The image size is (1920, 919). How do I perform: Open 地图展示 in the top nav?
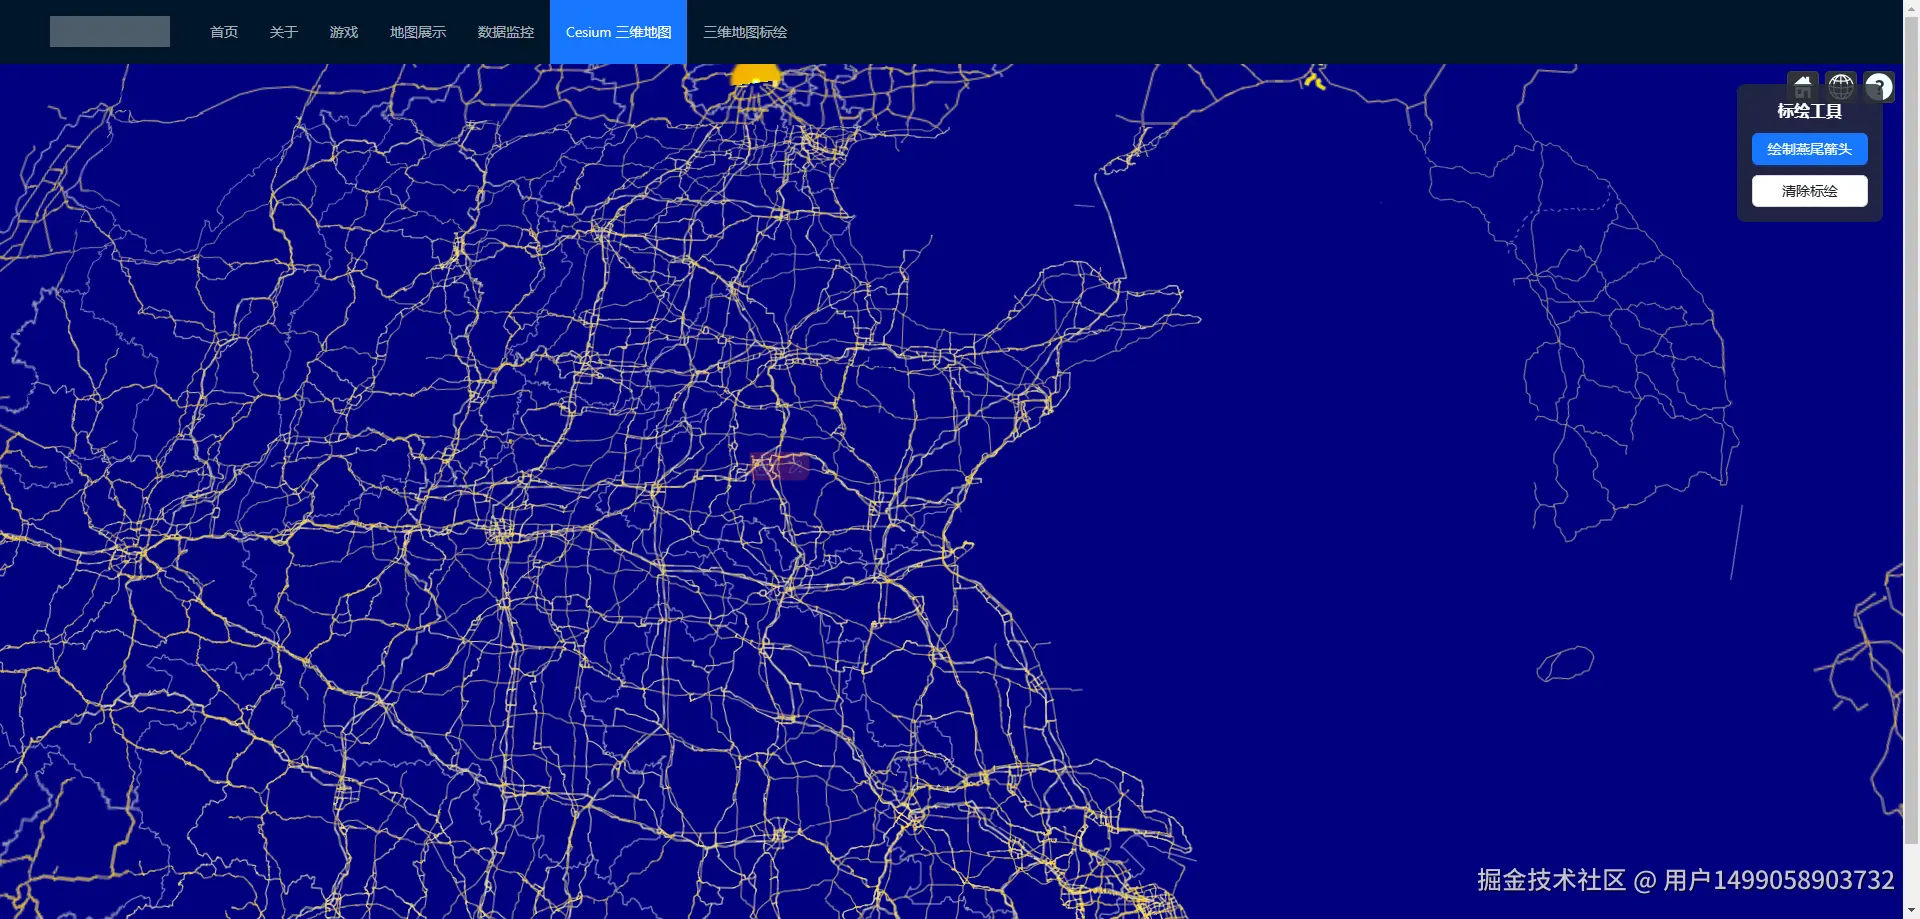click(x=418, y=32)
